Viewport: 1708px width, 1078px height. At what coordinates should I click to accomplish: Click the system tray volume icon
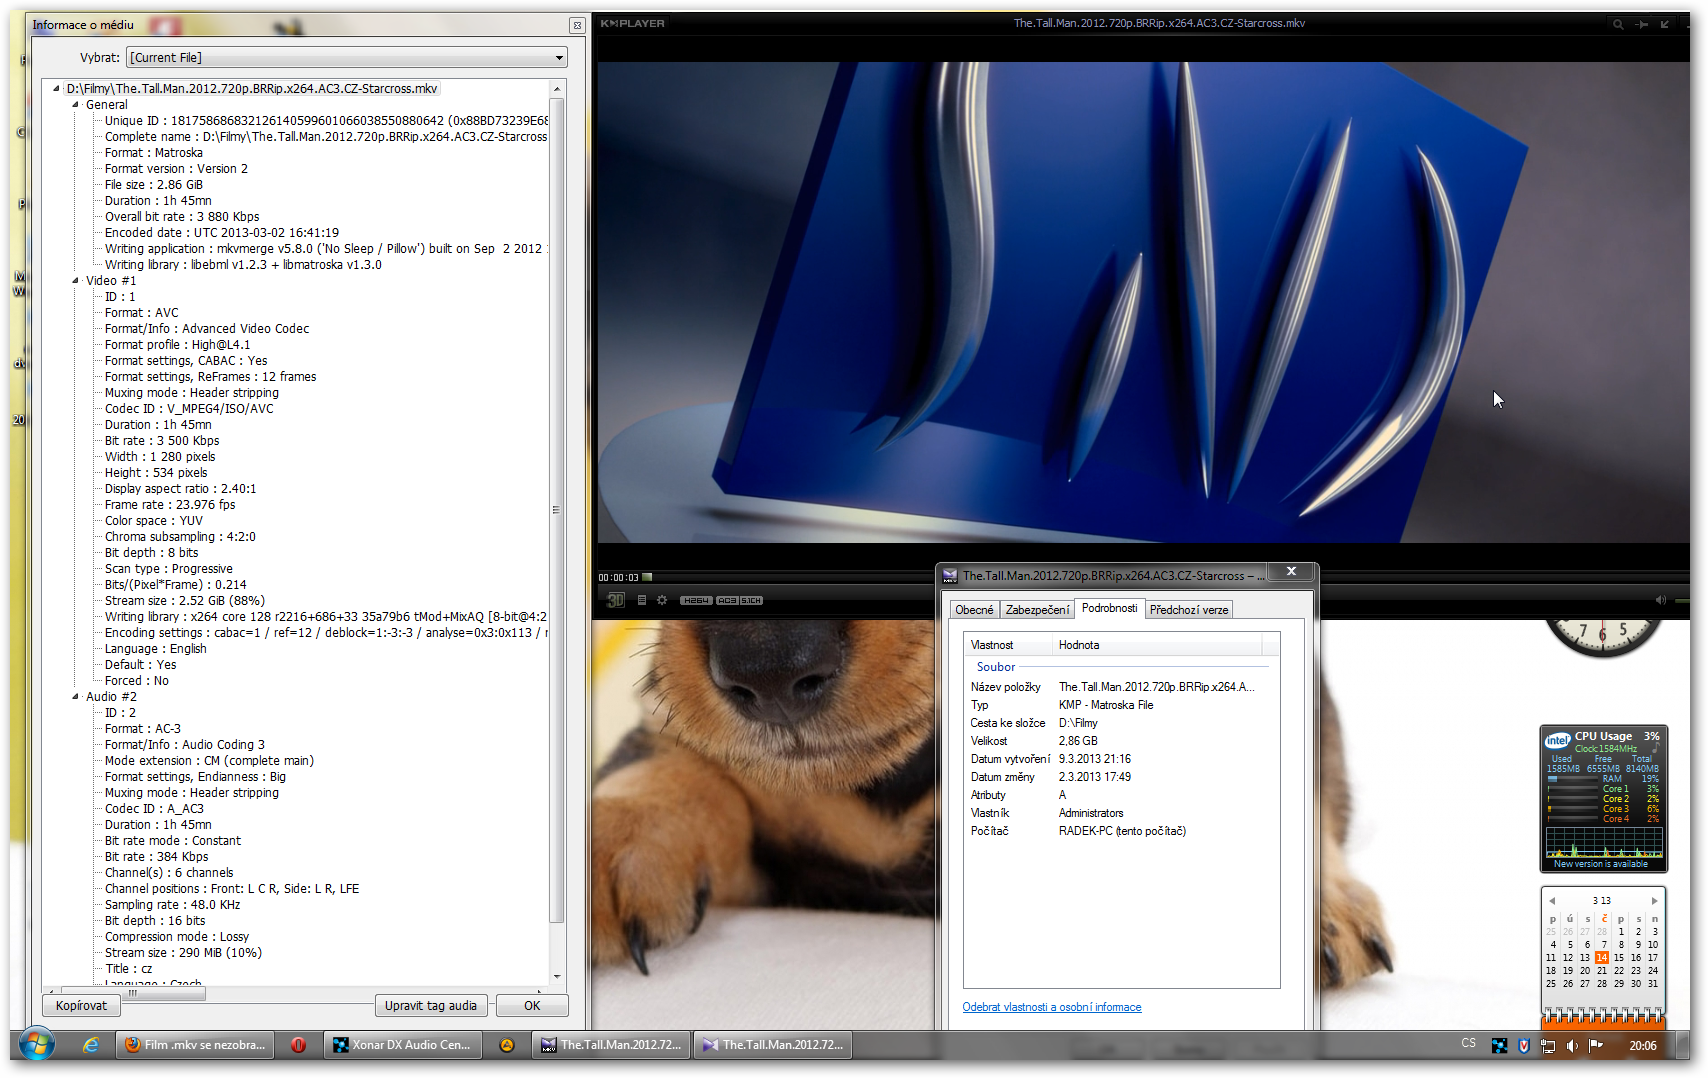tap(1572, 1046)
